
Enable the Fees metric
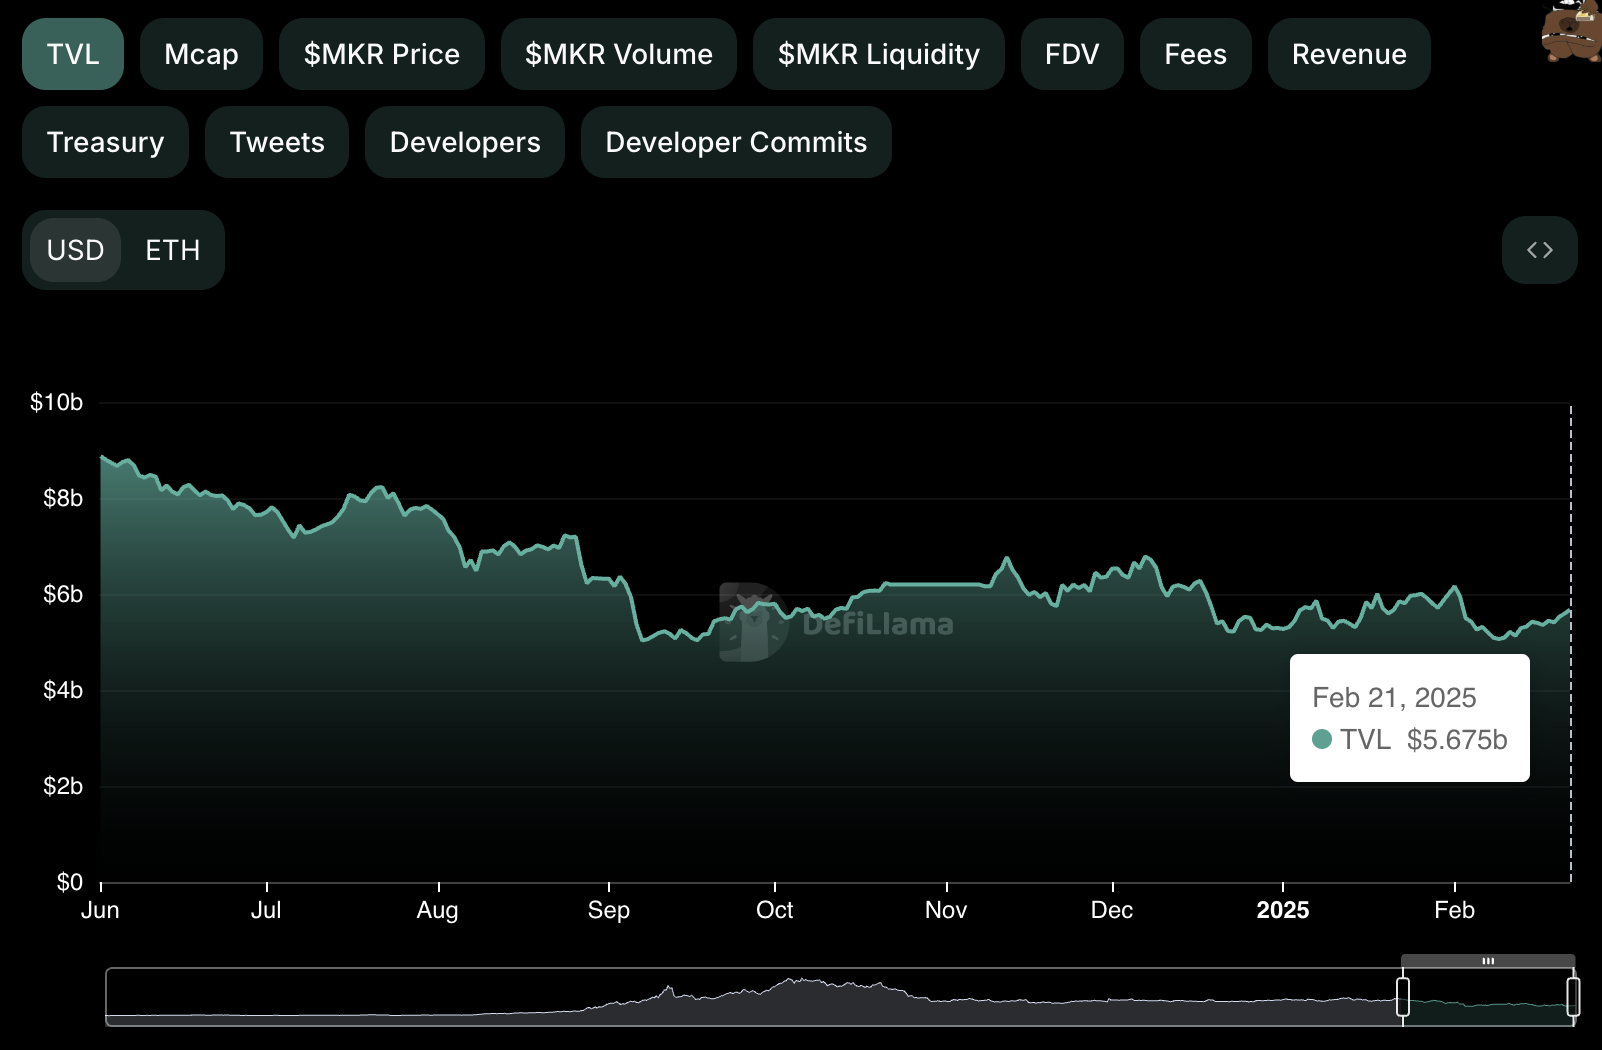(1195, 54)
